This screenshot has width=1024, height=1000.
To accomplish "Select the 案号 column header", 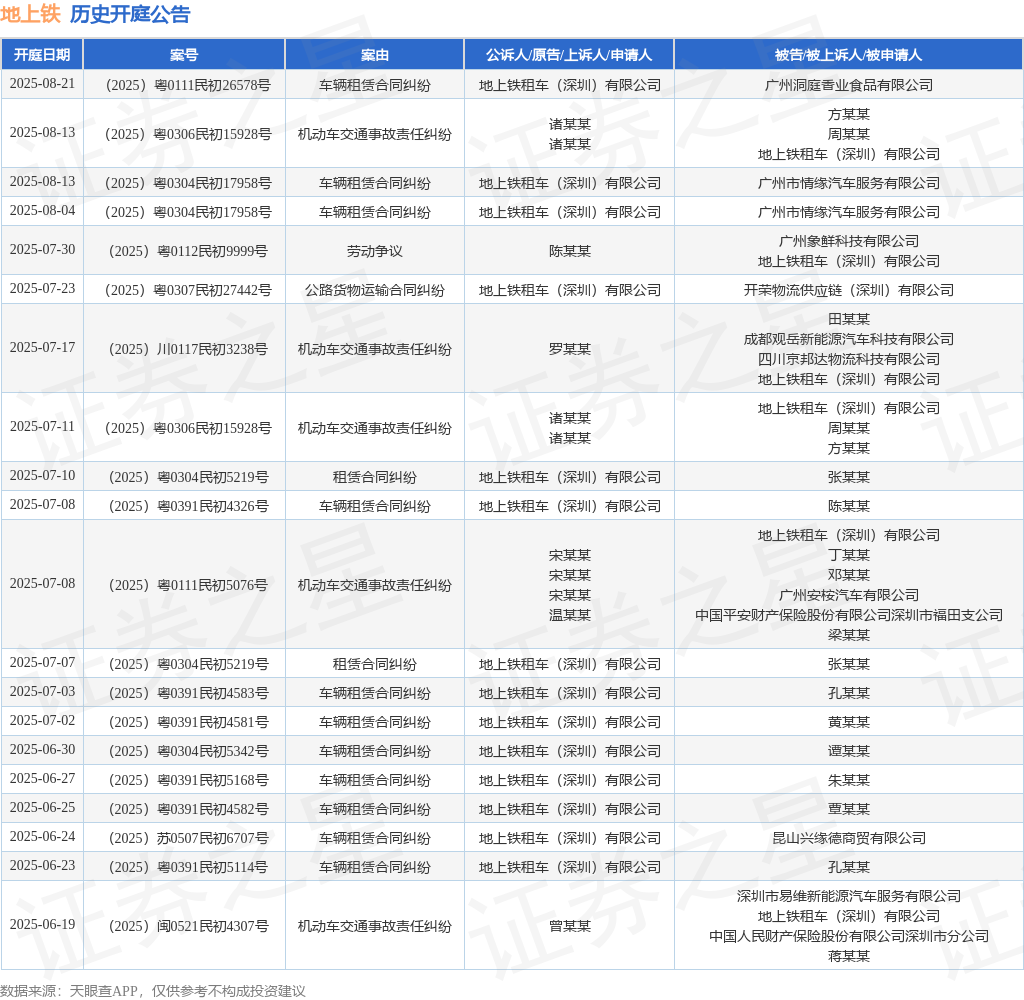I will tap(184, 55).
